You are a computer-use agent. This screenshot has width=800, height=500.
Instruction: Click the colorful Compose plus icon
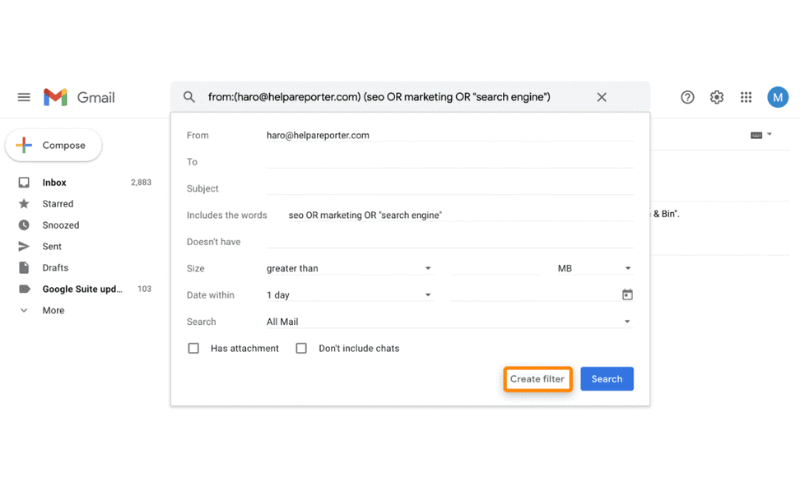point(23,145)
